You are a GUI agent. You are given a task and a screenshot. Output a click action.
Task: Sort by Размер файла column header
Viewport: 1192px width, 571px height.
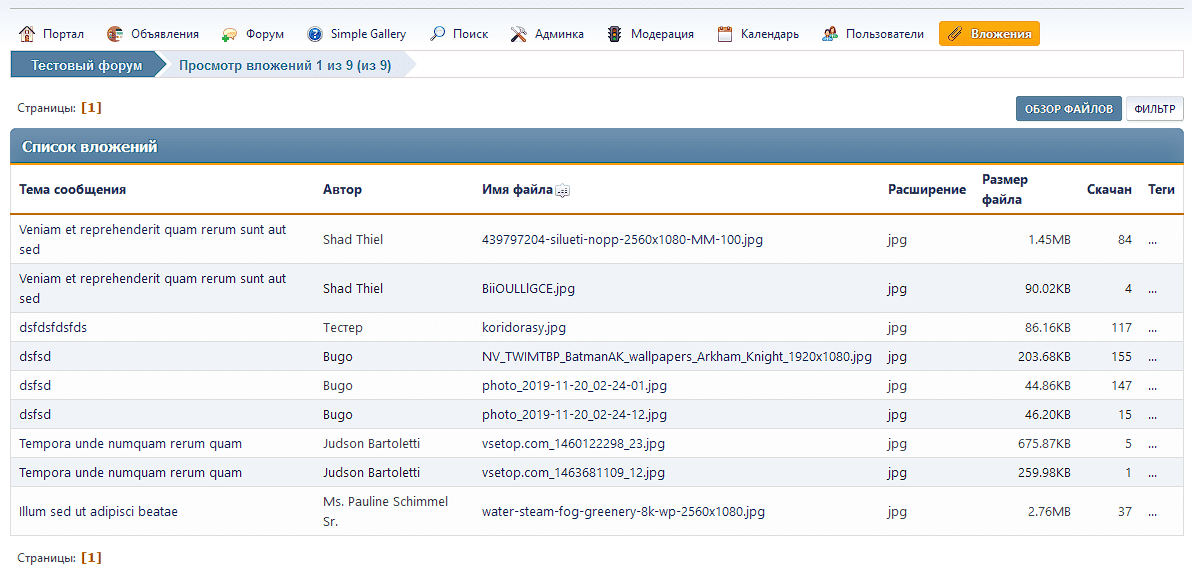1005,189
